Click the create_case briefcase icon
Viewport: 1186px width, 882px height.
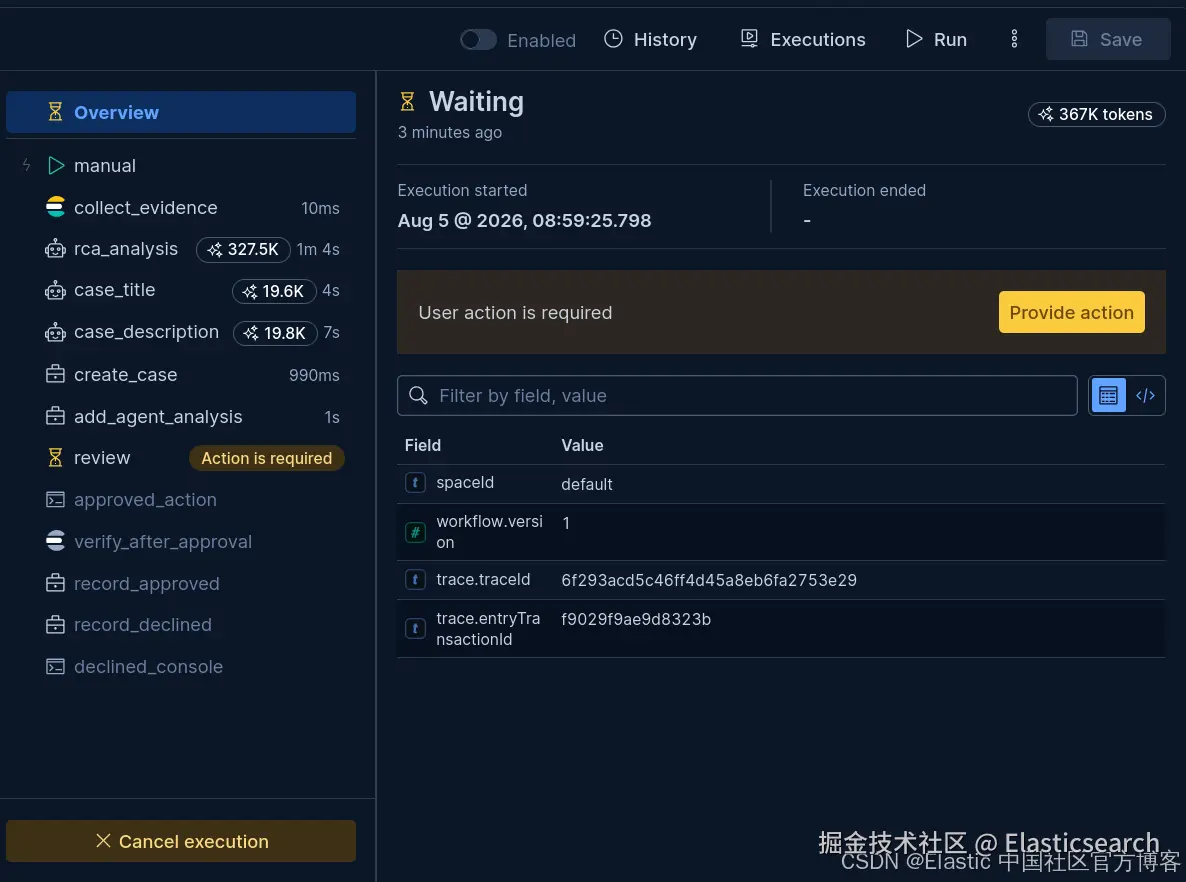55,374
